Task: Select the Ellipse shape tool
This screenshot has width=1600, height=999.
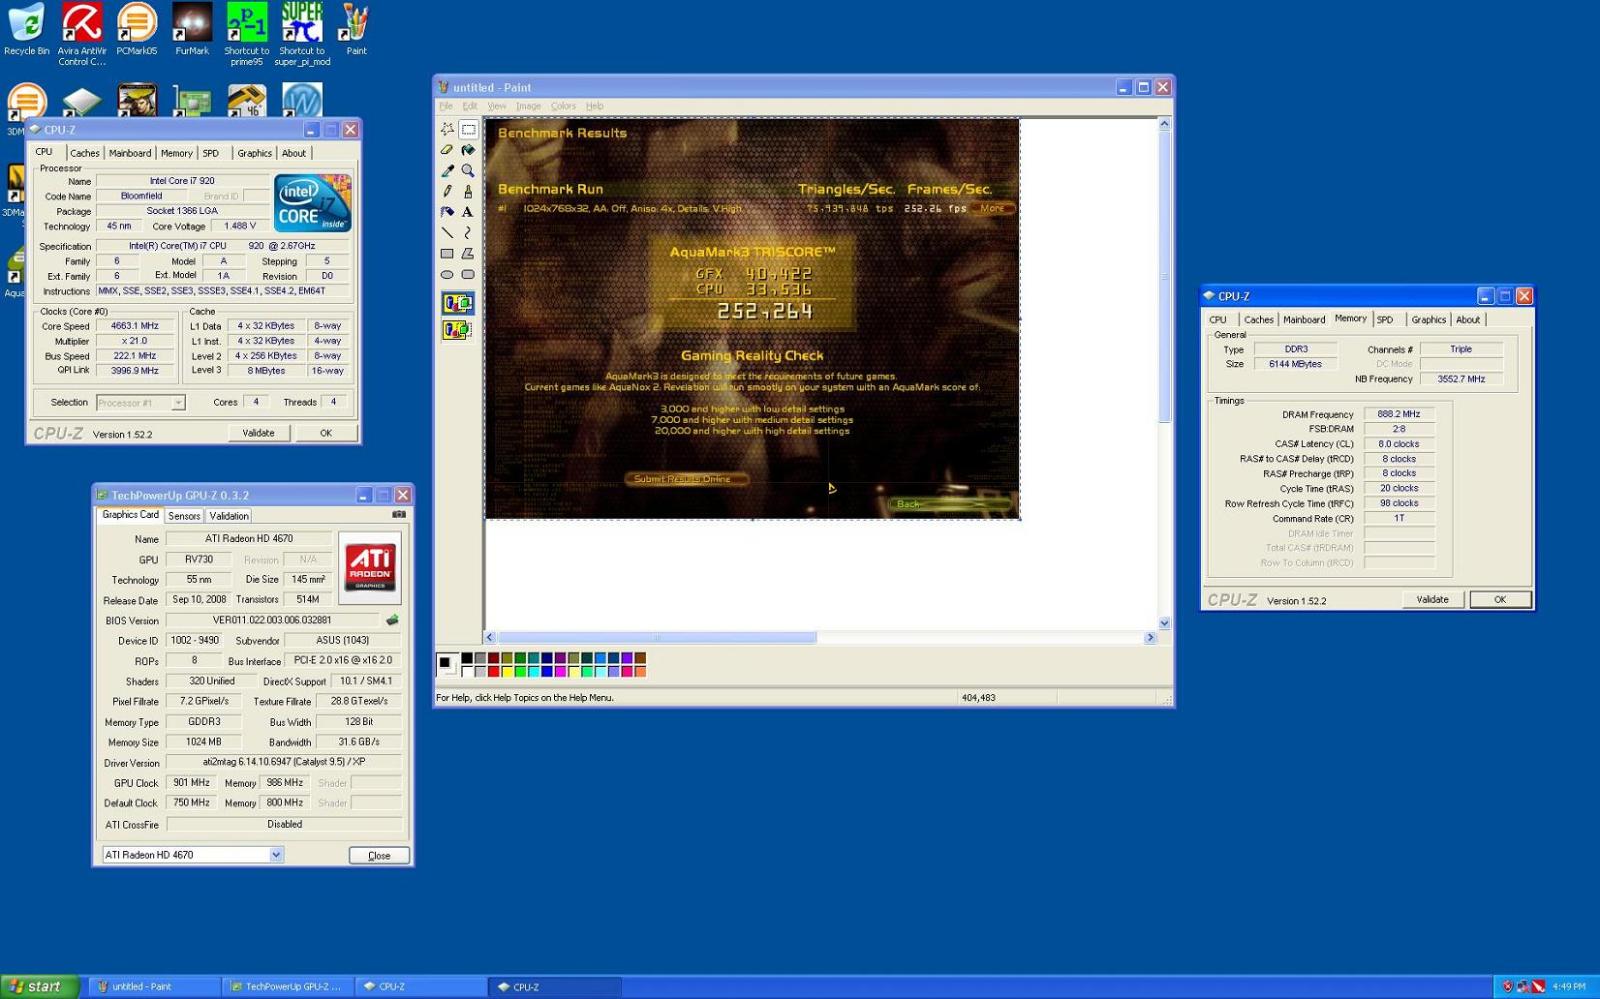Action: tap(447, 275)
